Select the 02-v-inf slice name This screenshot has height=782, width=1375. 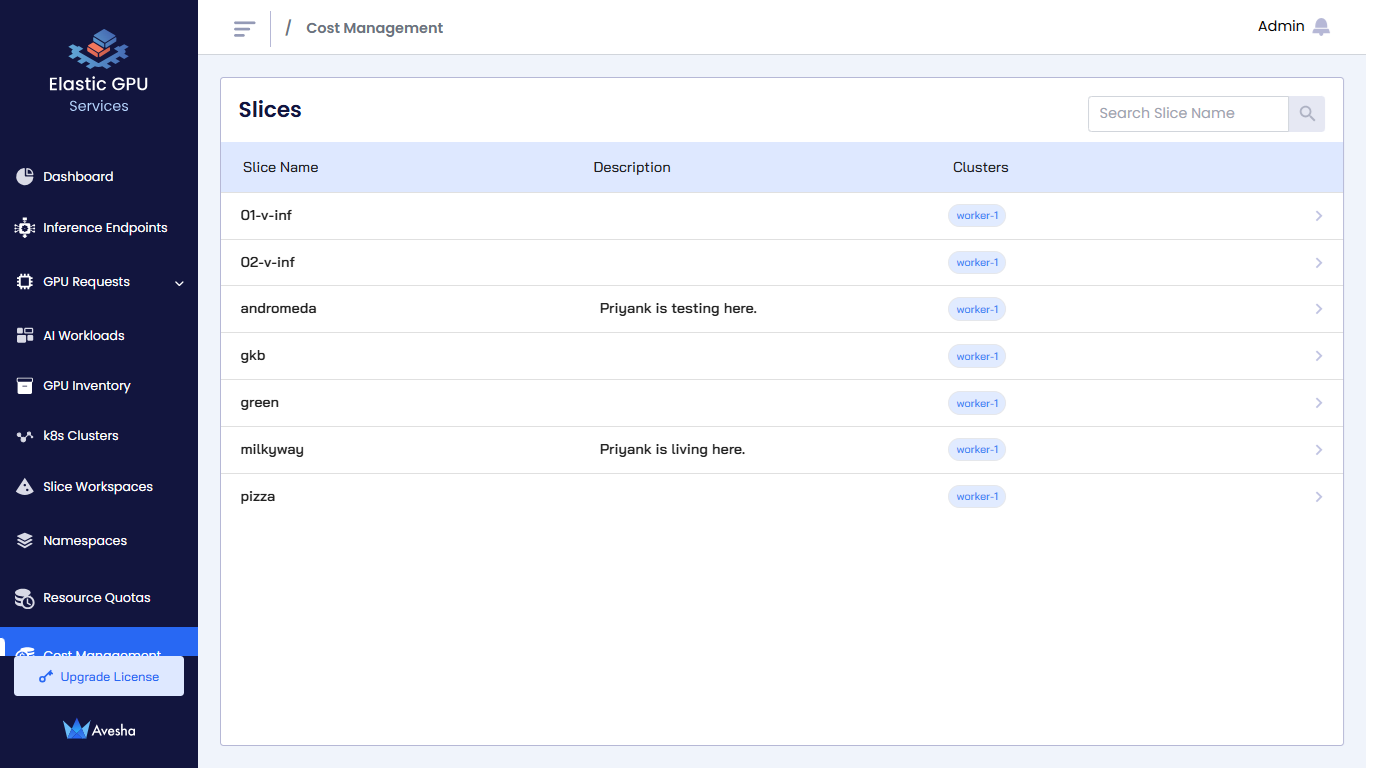[268, 262]
